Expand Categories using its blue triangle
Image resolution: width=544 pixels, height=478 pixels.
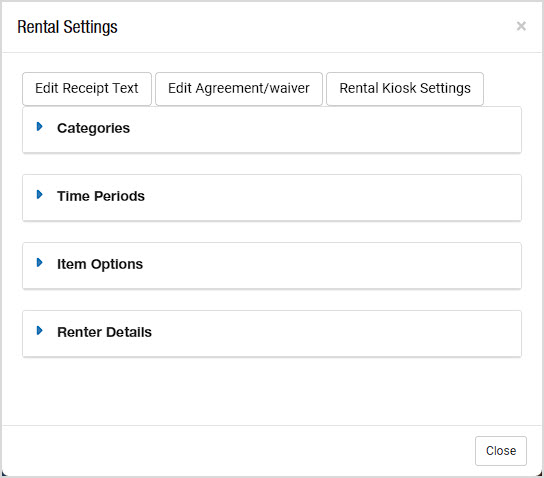tap(40, 127)
